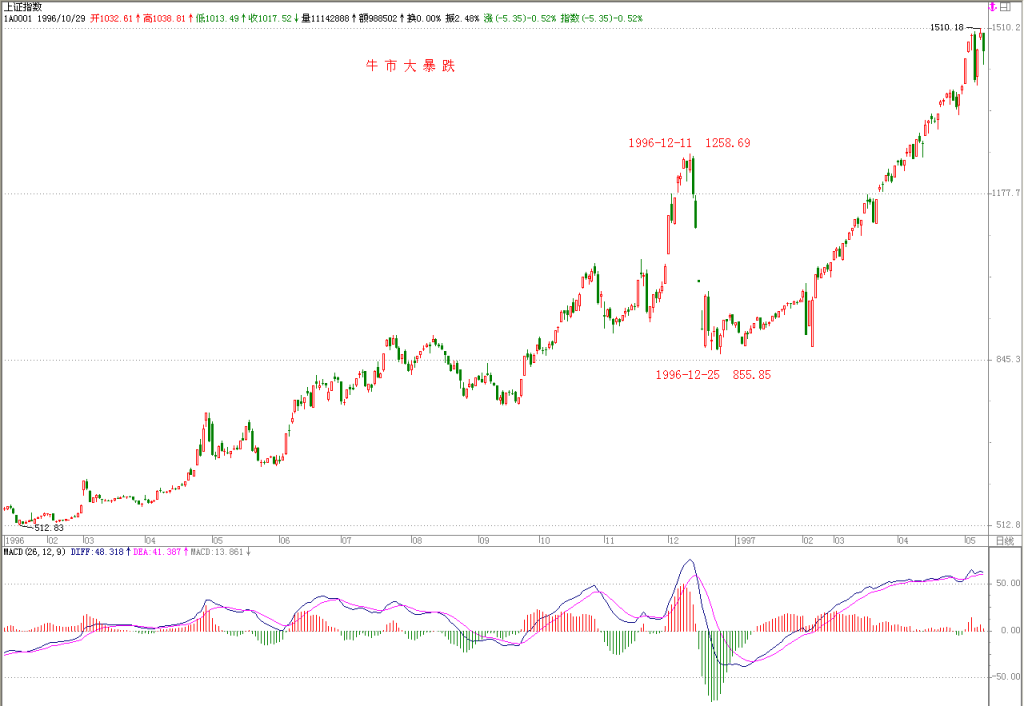1024x706 pixels.
Task: Click the 50.00 MACD scale label
Action: 1008,583
